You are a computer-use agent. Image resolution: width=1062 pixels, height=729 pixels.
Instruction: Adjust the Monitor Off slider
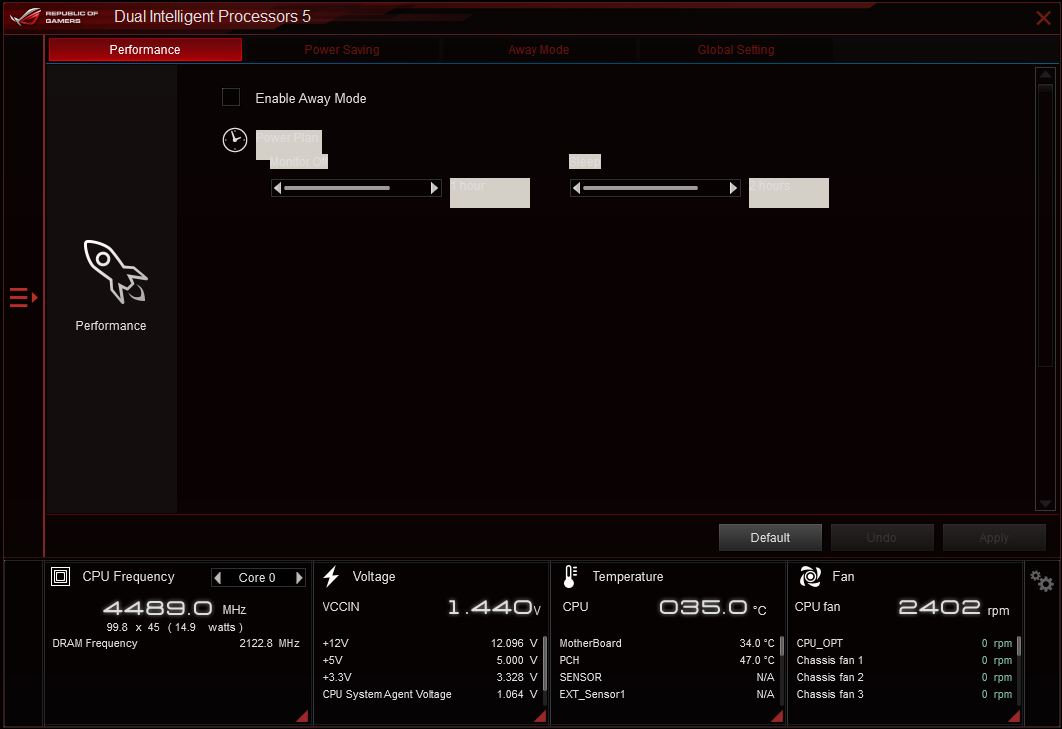(x=355, y=187)
